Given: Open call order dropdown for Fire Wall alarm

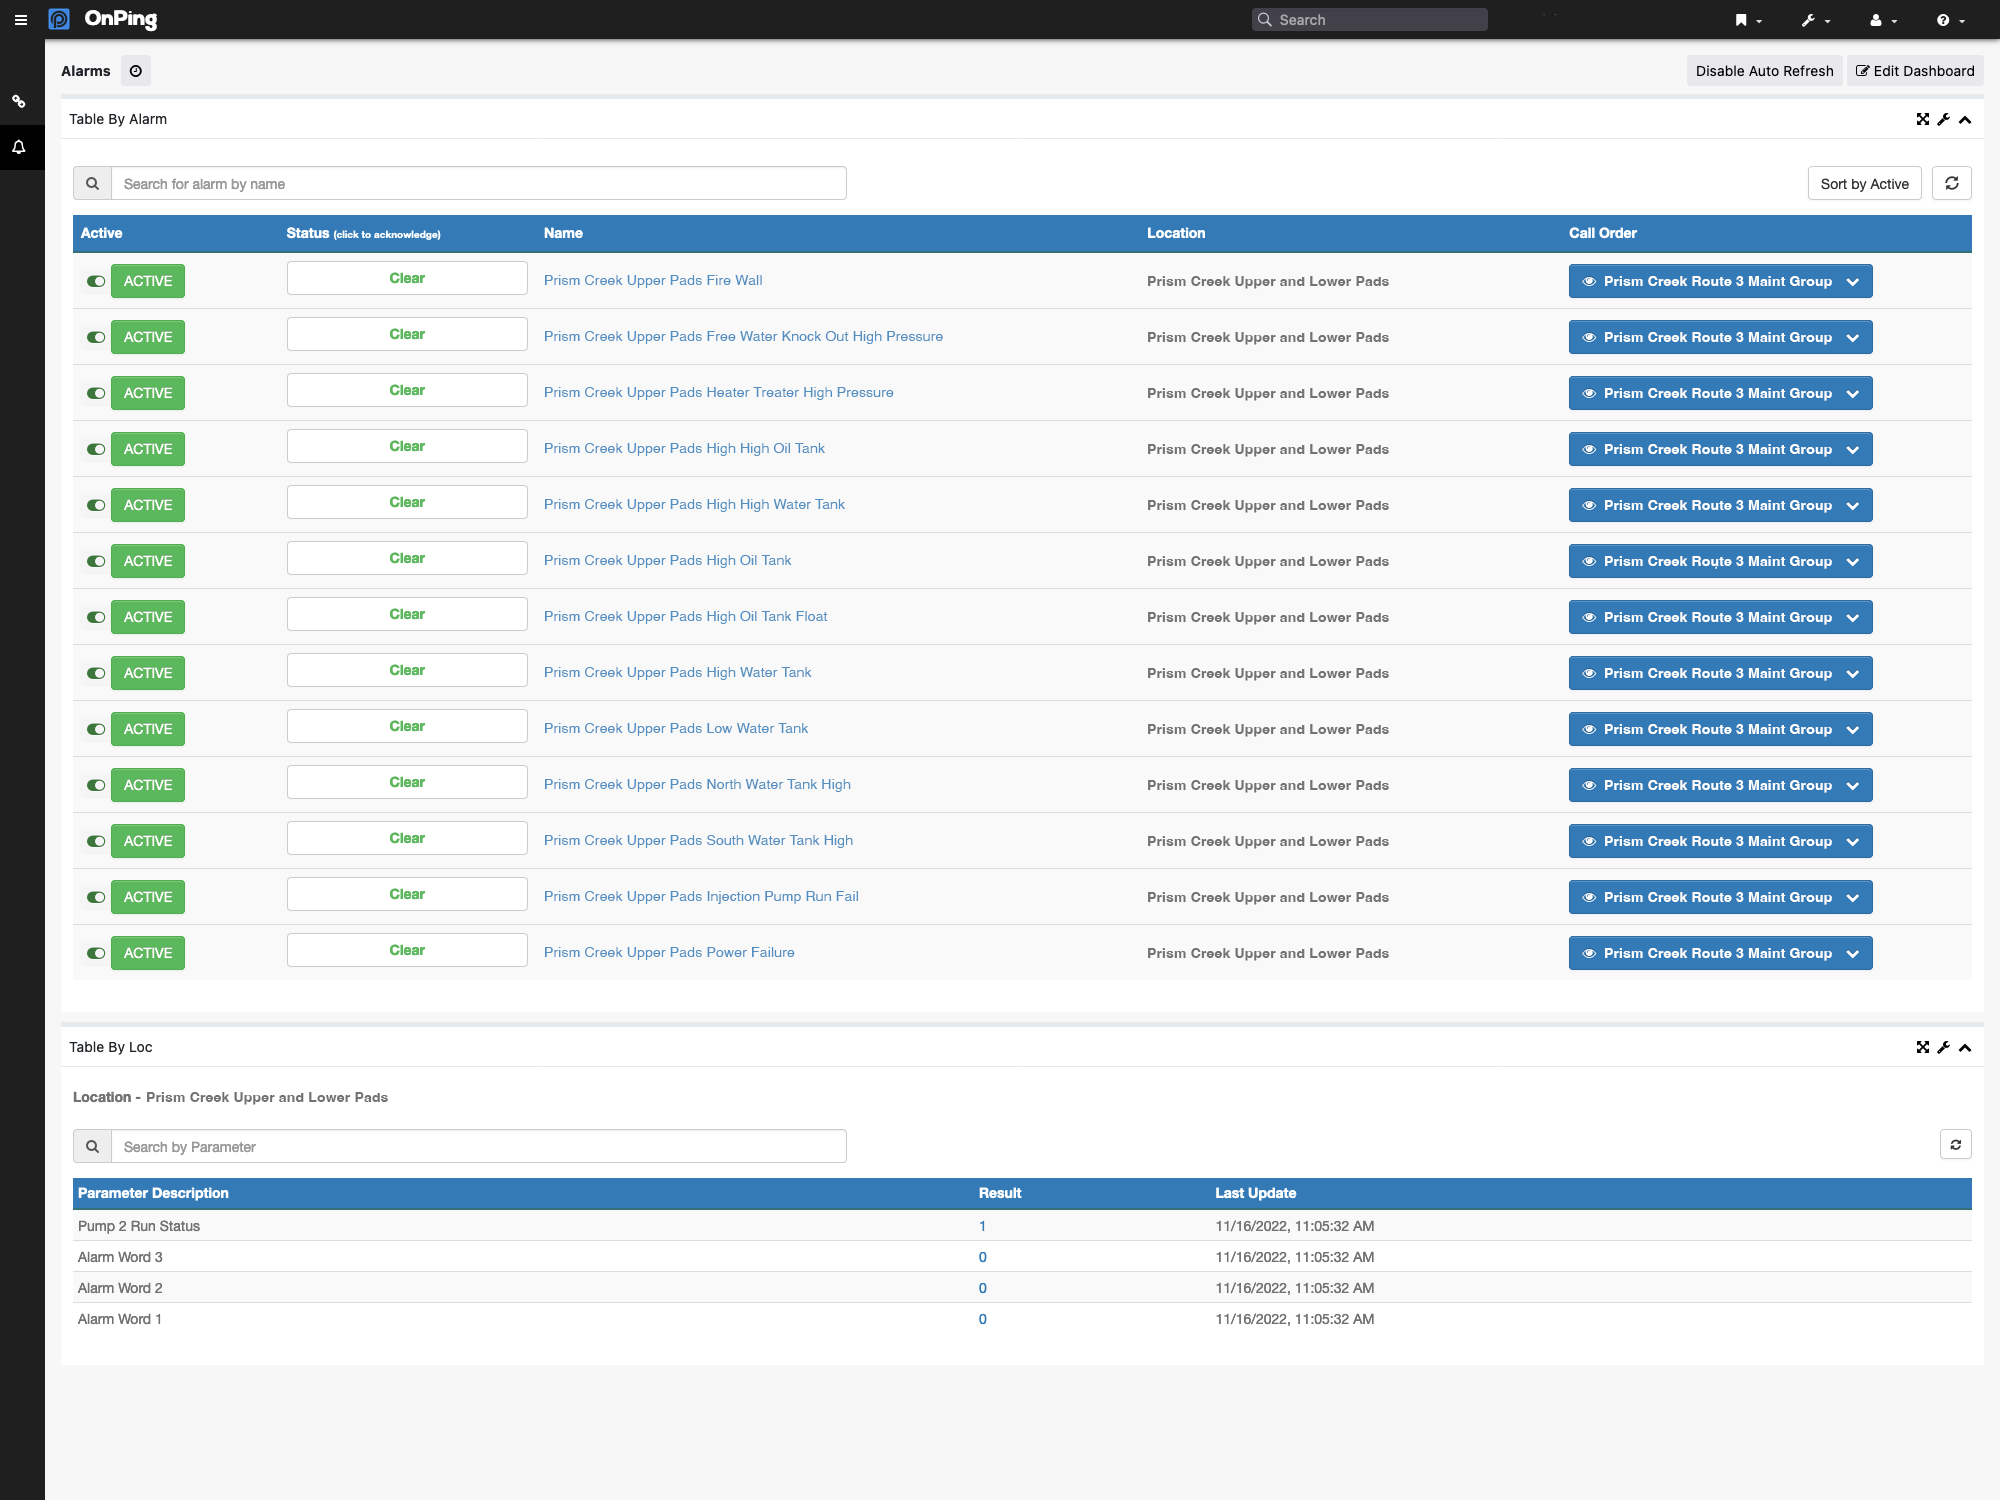Looking at the screenshot, I should coord(1855,281).
